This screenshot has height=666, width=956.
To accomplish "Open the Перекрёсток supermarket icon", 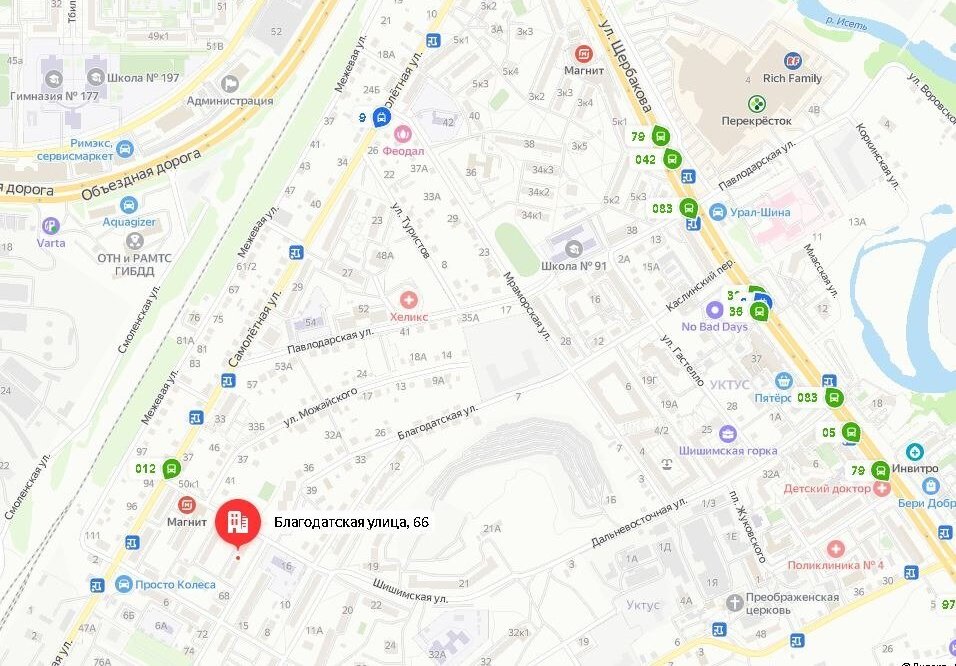I will pyautogui.click(x=757, y=104).
